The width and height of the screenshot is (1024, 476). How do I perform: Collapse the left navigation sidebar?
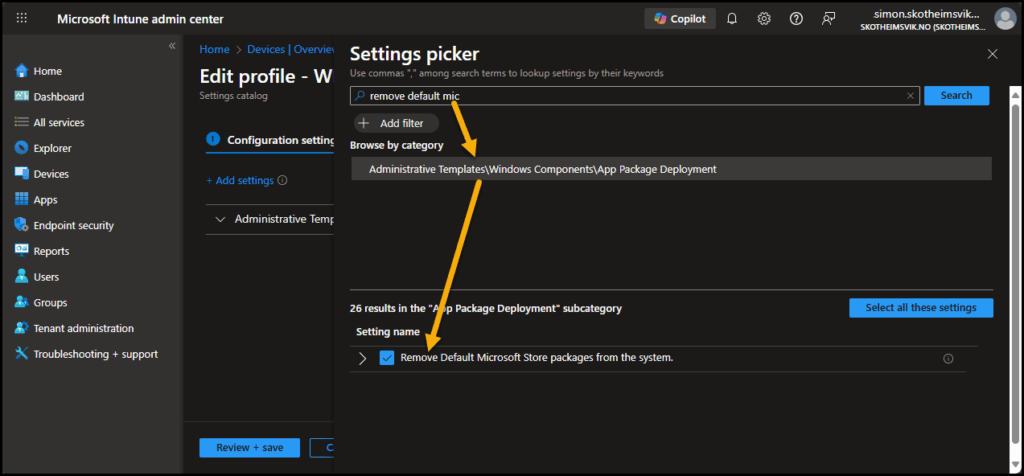point(171,46)
